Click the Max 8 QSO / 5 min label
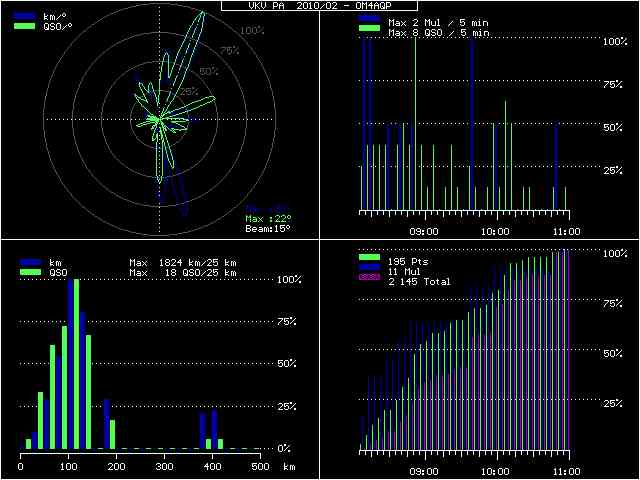Screen dimensions: 640x480 pos(438,33)
